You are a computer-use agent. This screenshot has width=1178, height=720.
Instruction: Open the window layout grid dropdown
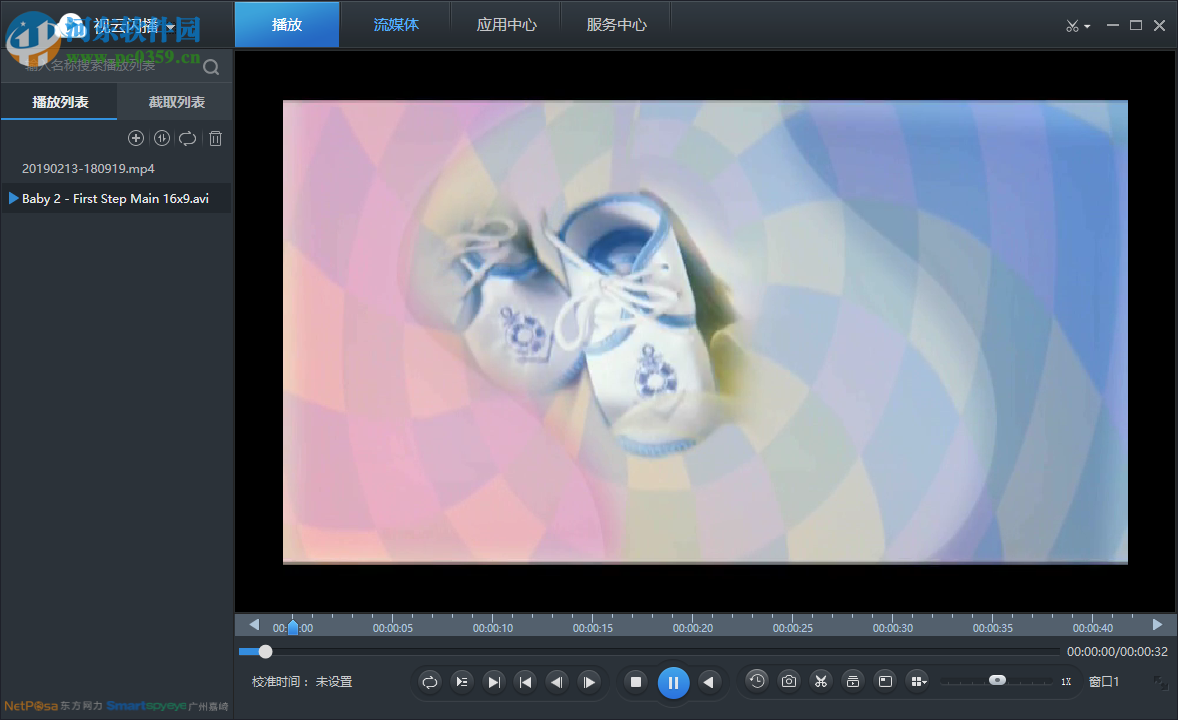click(919, 681)
